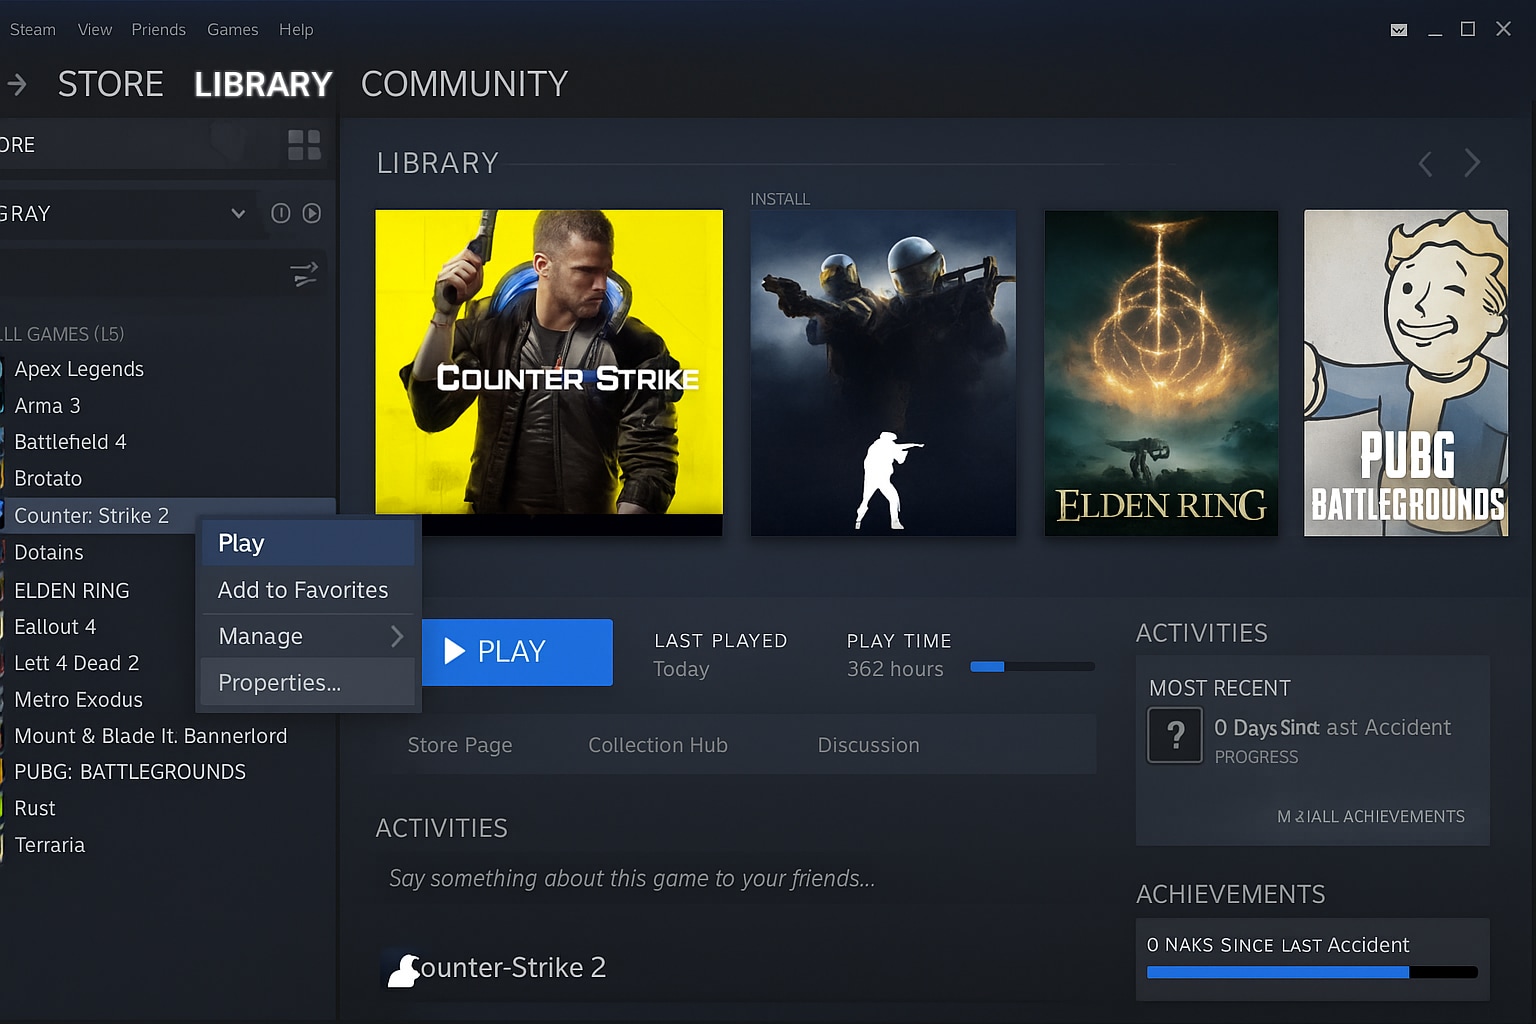Open the Collection Hub link
This screenshot has height=1024, width=1536.
pyautogui.click(x=658, y=745)
